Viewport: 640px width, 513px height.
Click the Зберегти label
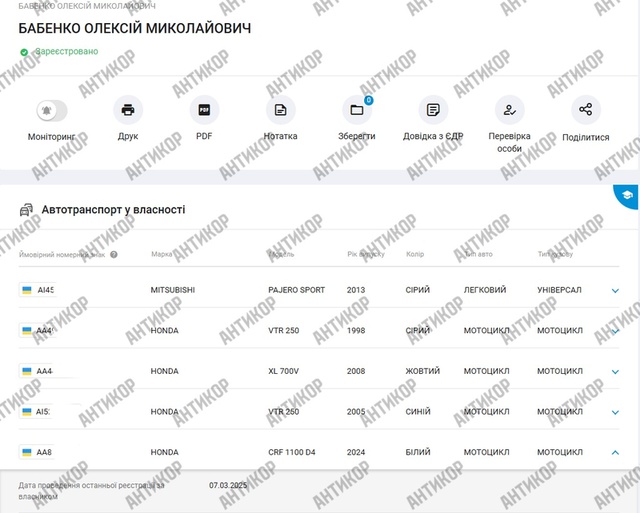tap(357, 136)
